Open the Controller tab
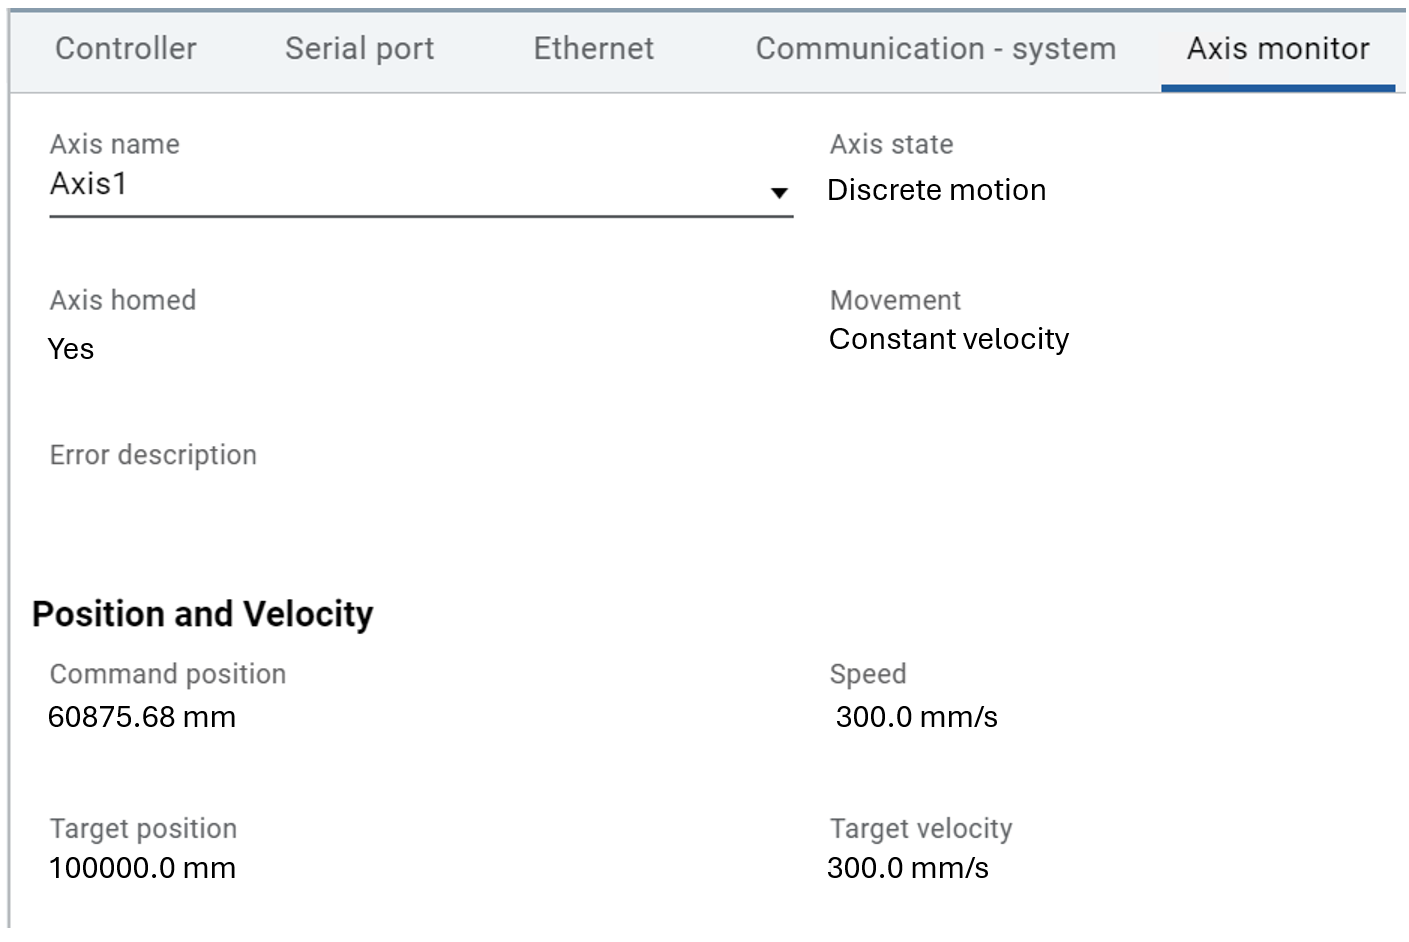This screenshot has width=1409, height=942. pos(126,49)
